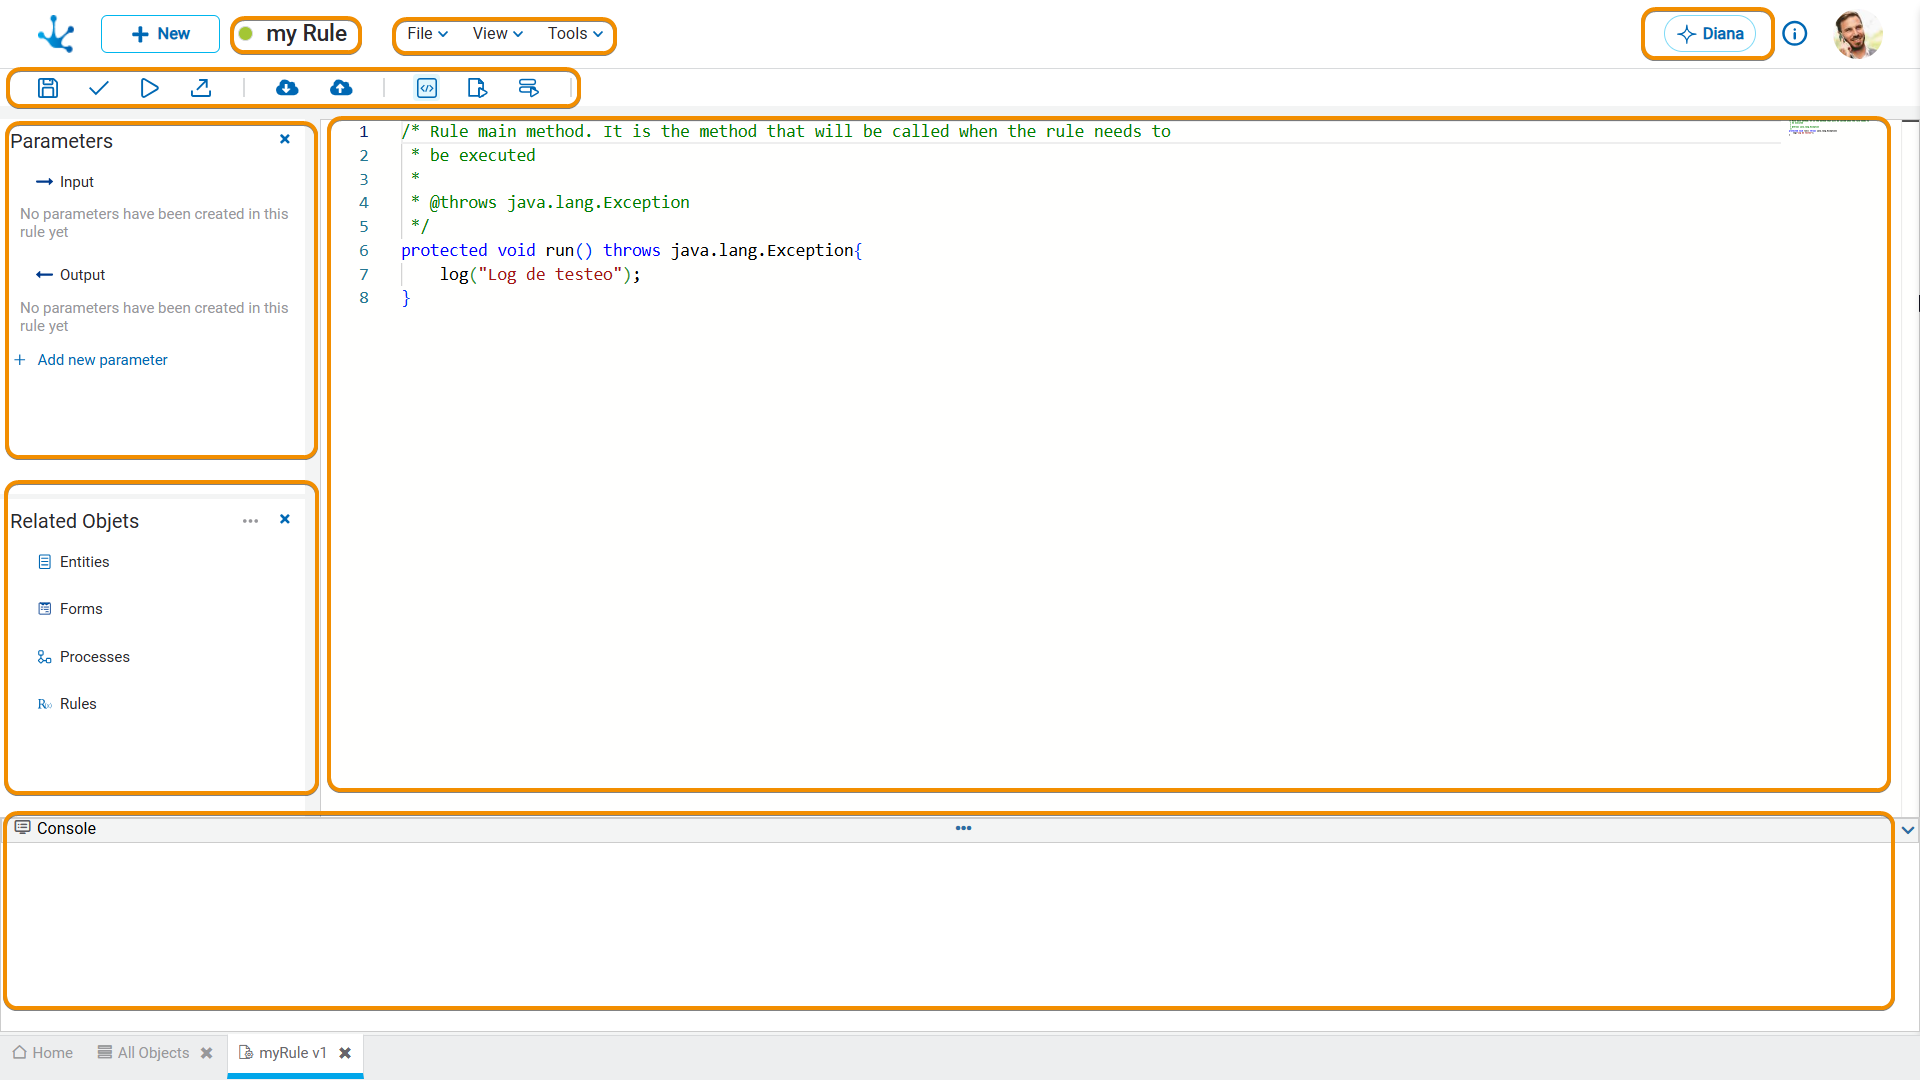
Task: Close the Related Objets panel
Action: point(285,519)
